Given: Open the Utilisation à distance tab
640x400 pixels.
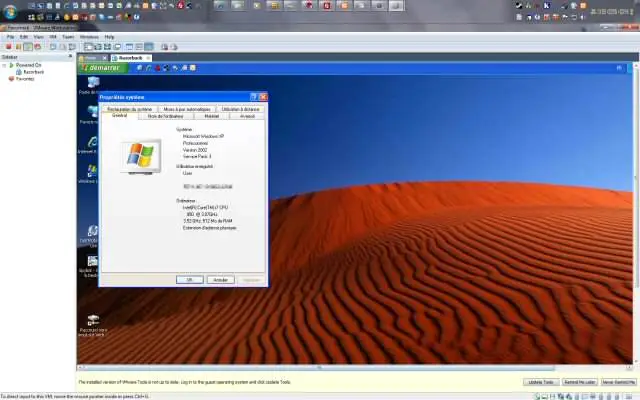Looking at the screenshot, I should [240, 109].
